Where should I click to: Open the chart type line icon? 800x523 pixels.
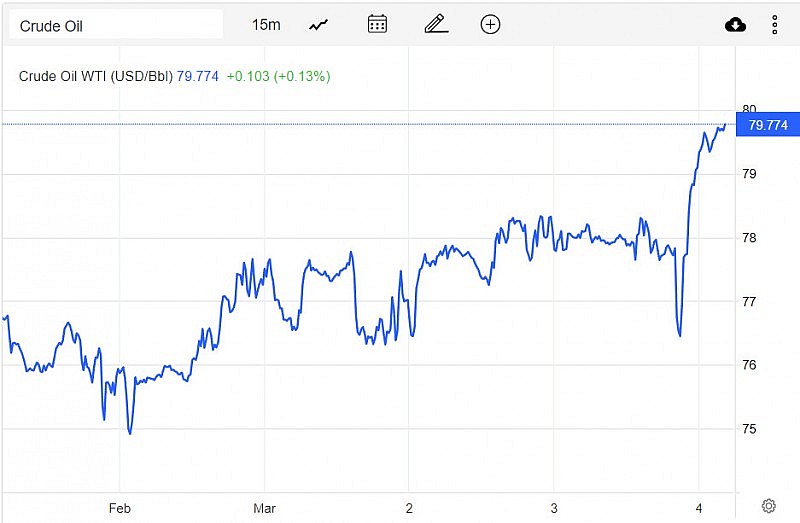pyautogui.click(x=319, y=25)
